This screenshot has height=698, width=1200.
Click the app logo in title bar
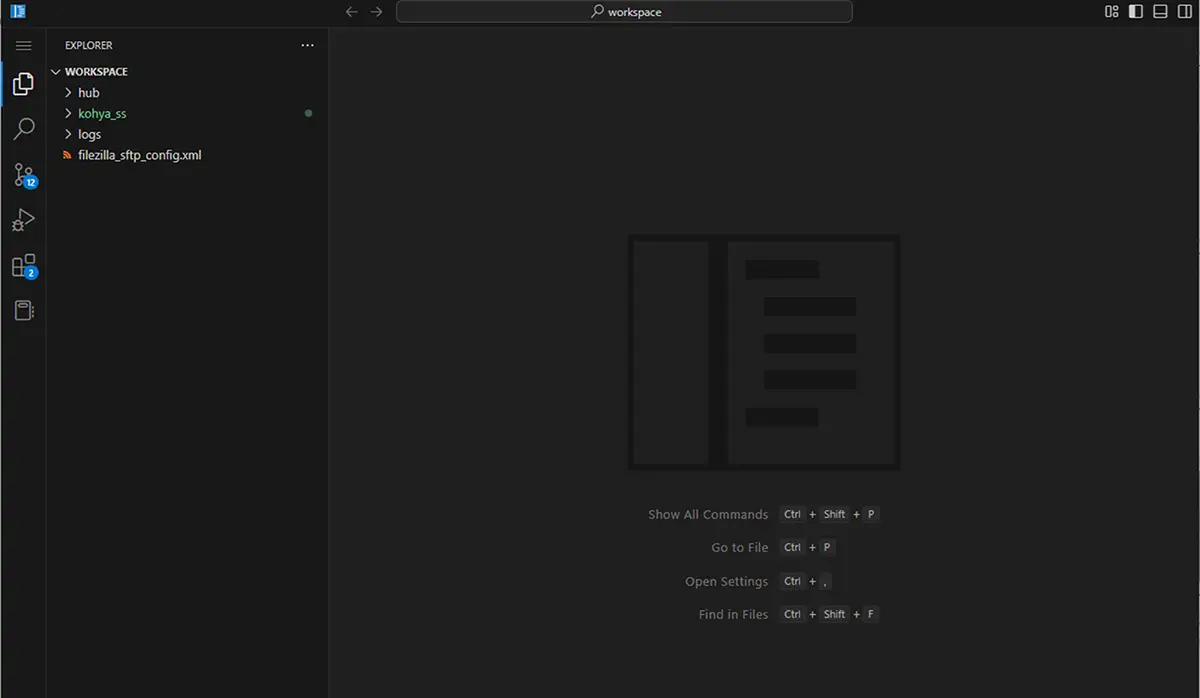pos(18,12)
